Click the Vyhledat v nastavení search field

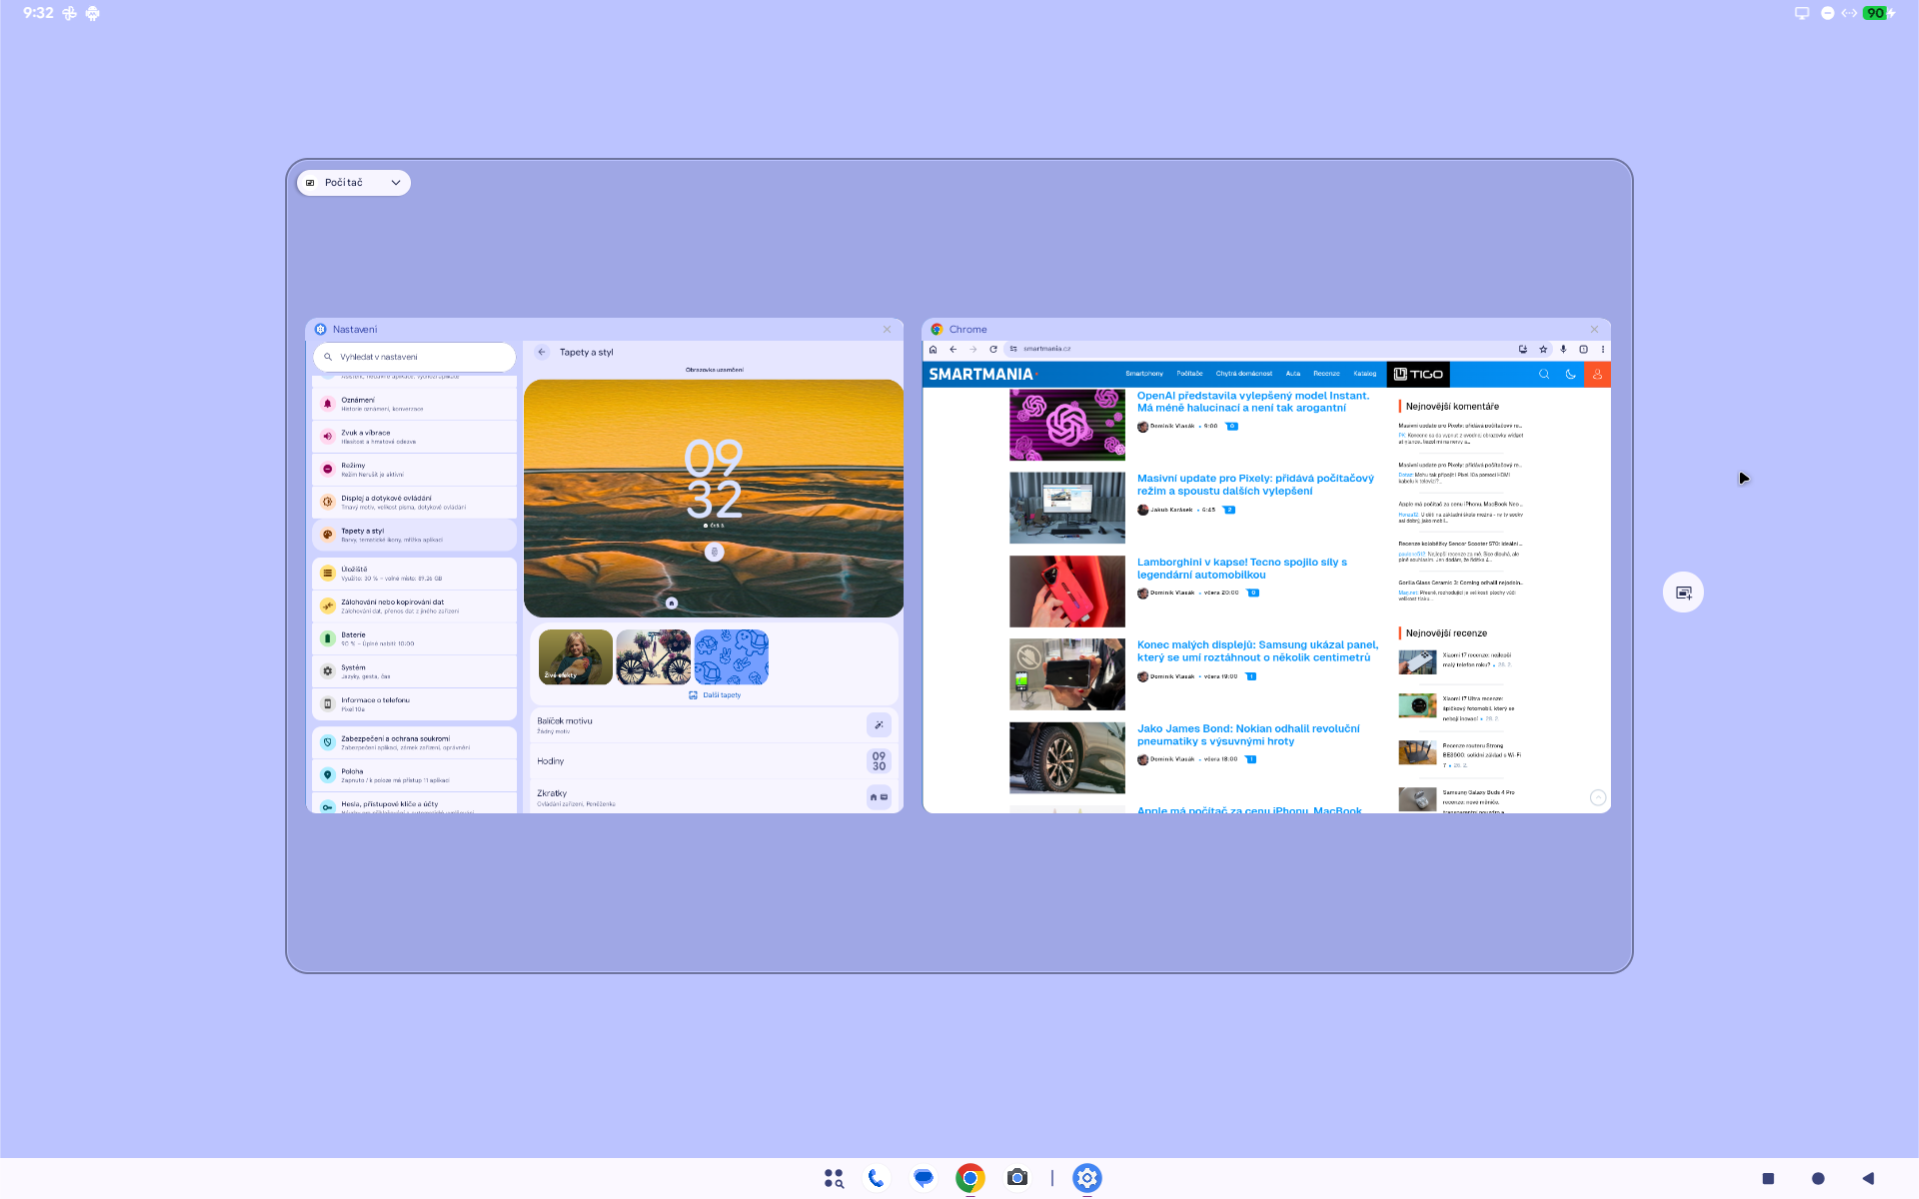414,357
